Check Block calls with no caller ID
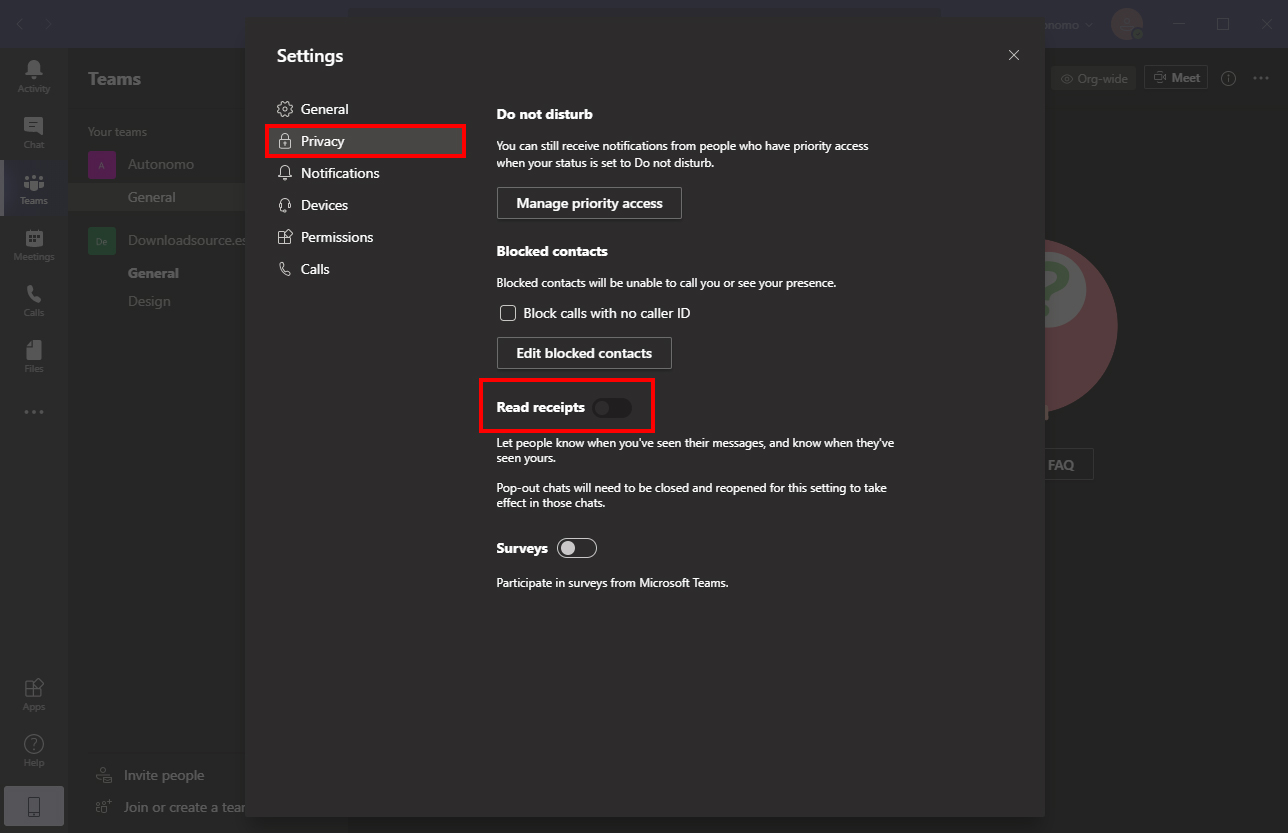The height and width of the screenshot is (833, 1288). (x=508, y=313)
